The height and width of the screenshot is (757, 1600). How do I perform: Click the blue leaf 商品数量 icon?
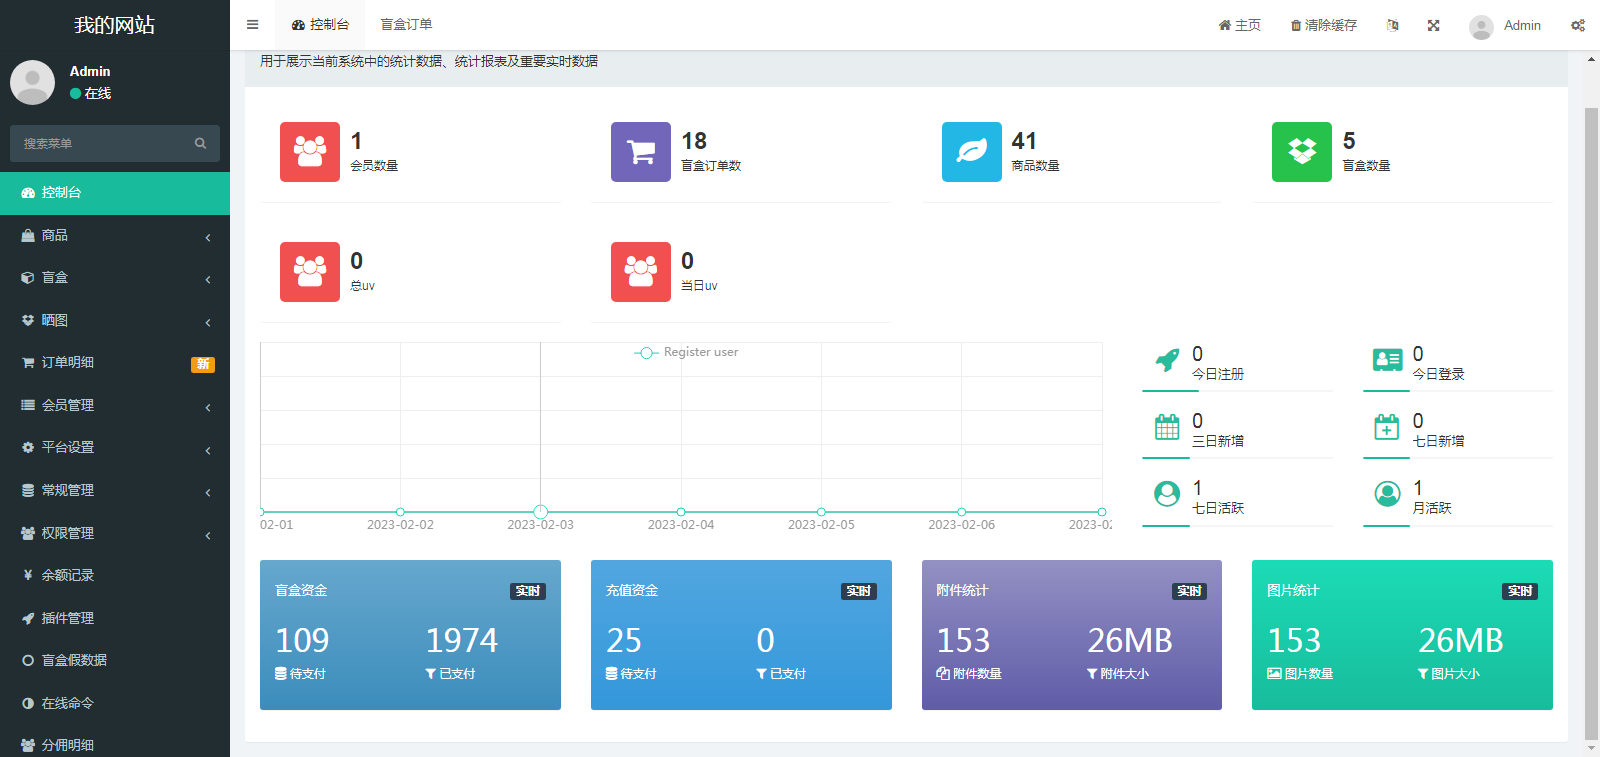971,152
